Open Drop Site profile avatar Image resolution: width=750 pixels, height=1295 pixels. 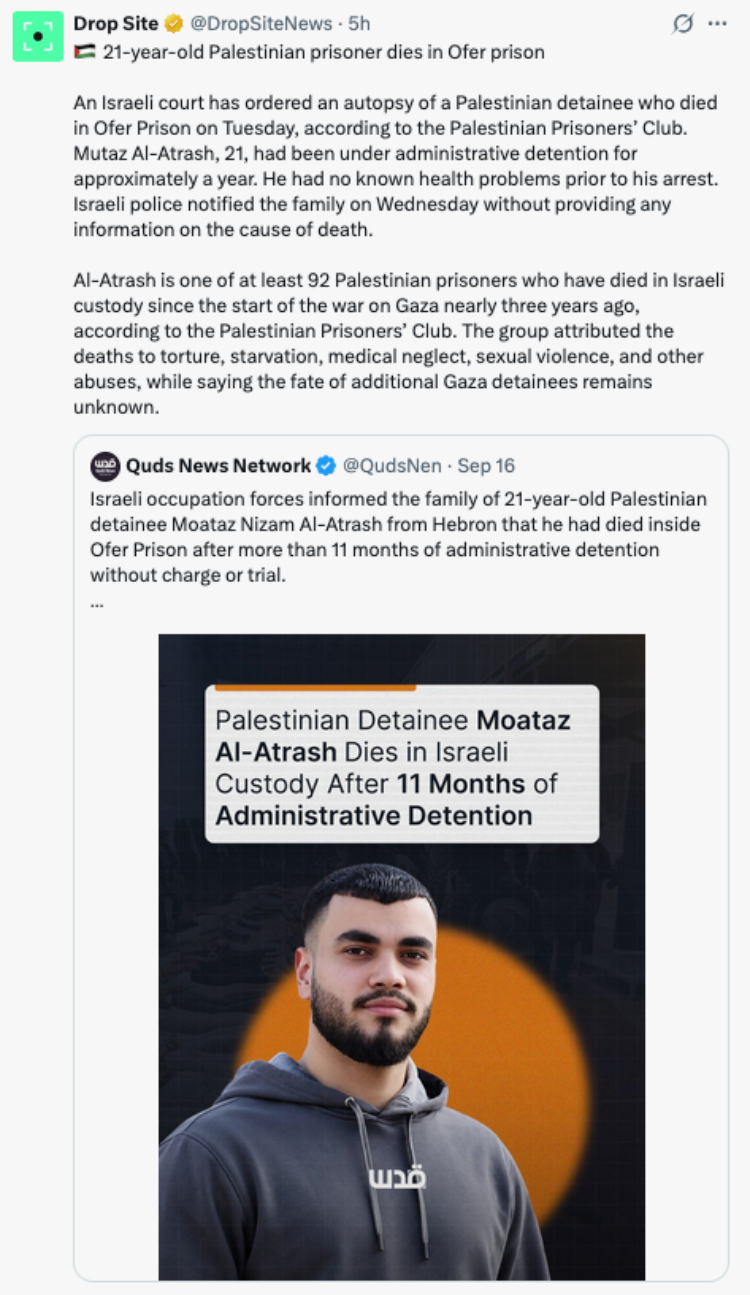38,37
